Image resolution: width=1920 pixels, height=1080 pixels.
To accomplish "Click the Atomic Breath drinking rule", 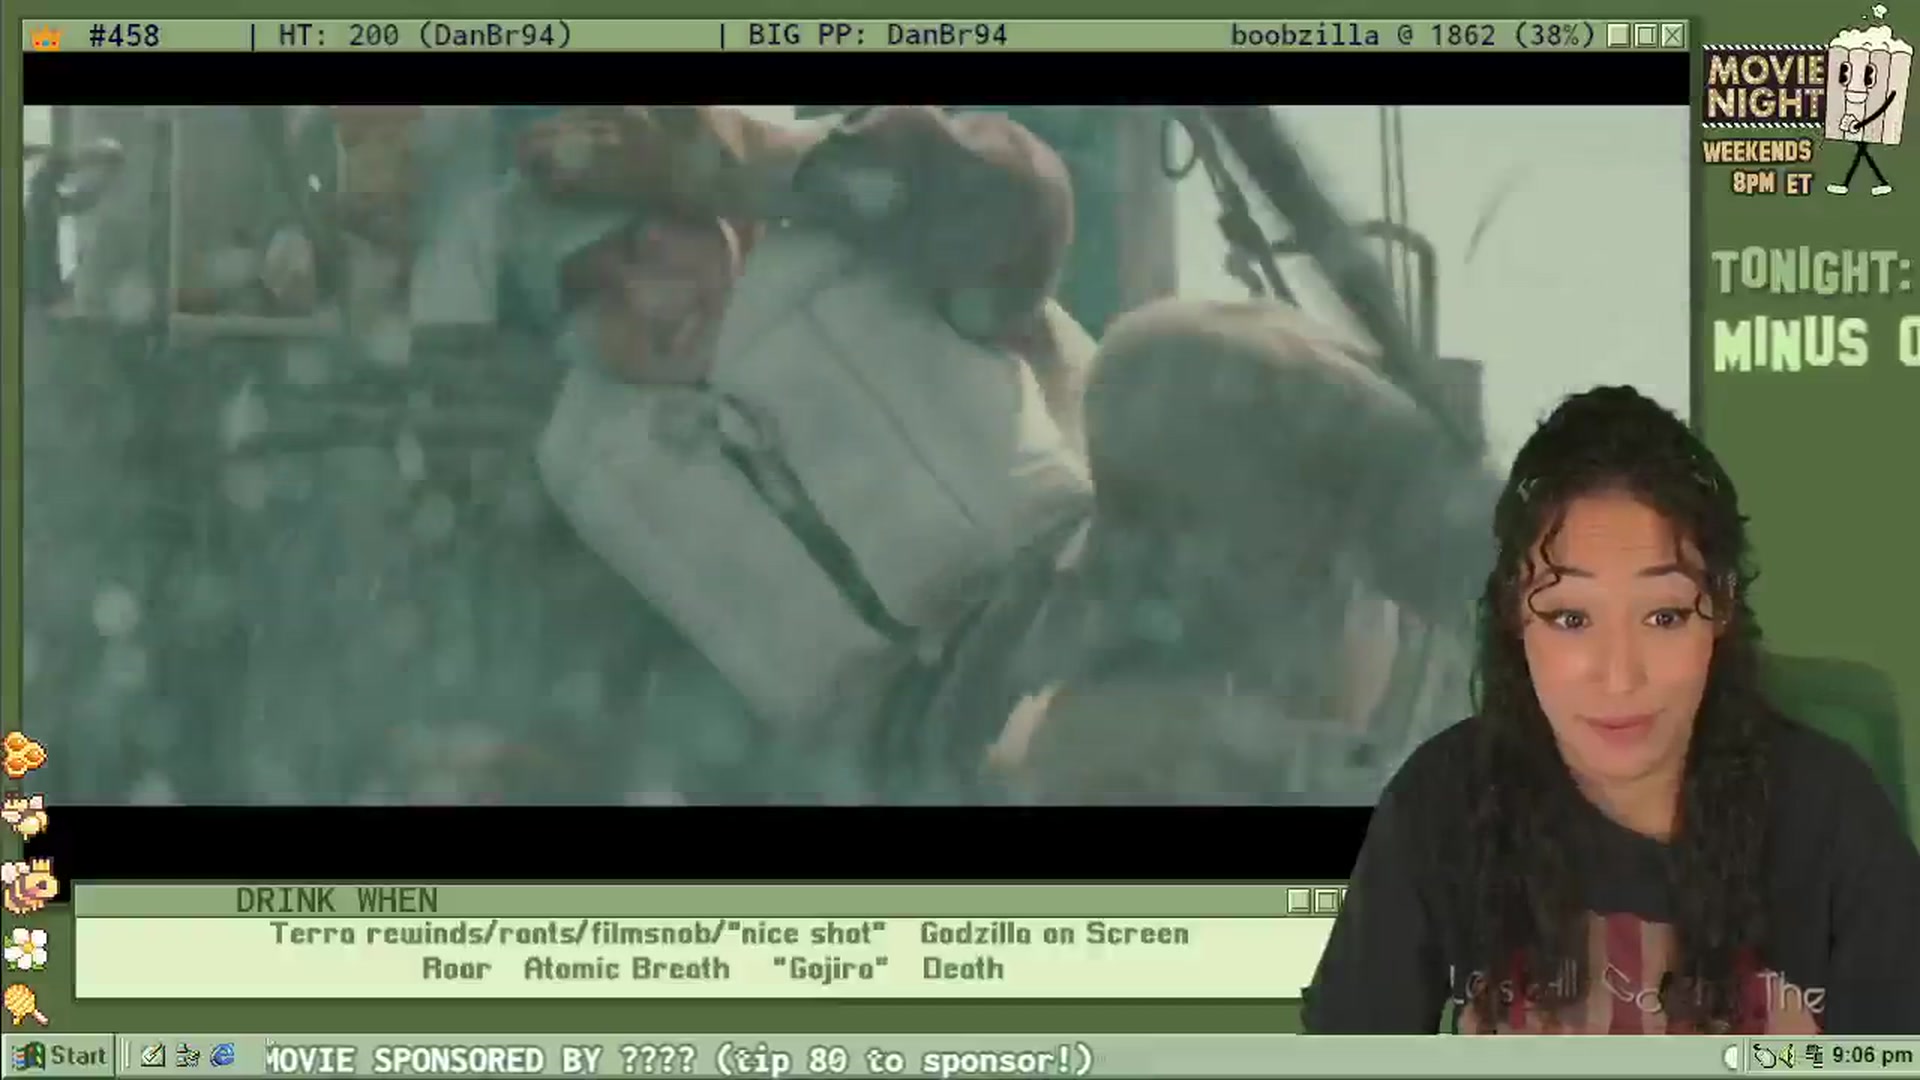I will pos(627,969).
